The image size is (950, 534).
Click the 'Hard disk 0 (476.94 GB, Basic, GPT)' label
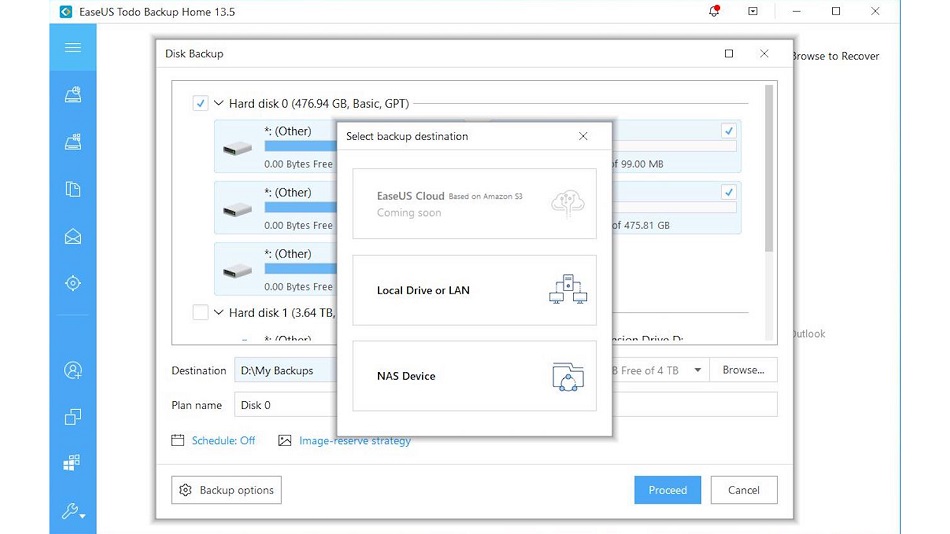(319, 104)
